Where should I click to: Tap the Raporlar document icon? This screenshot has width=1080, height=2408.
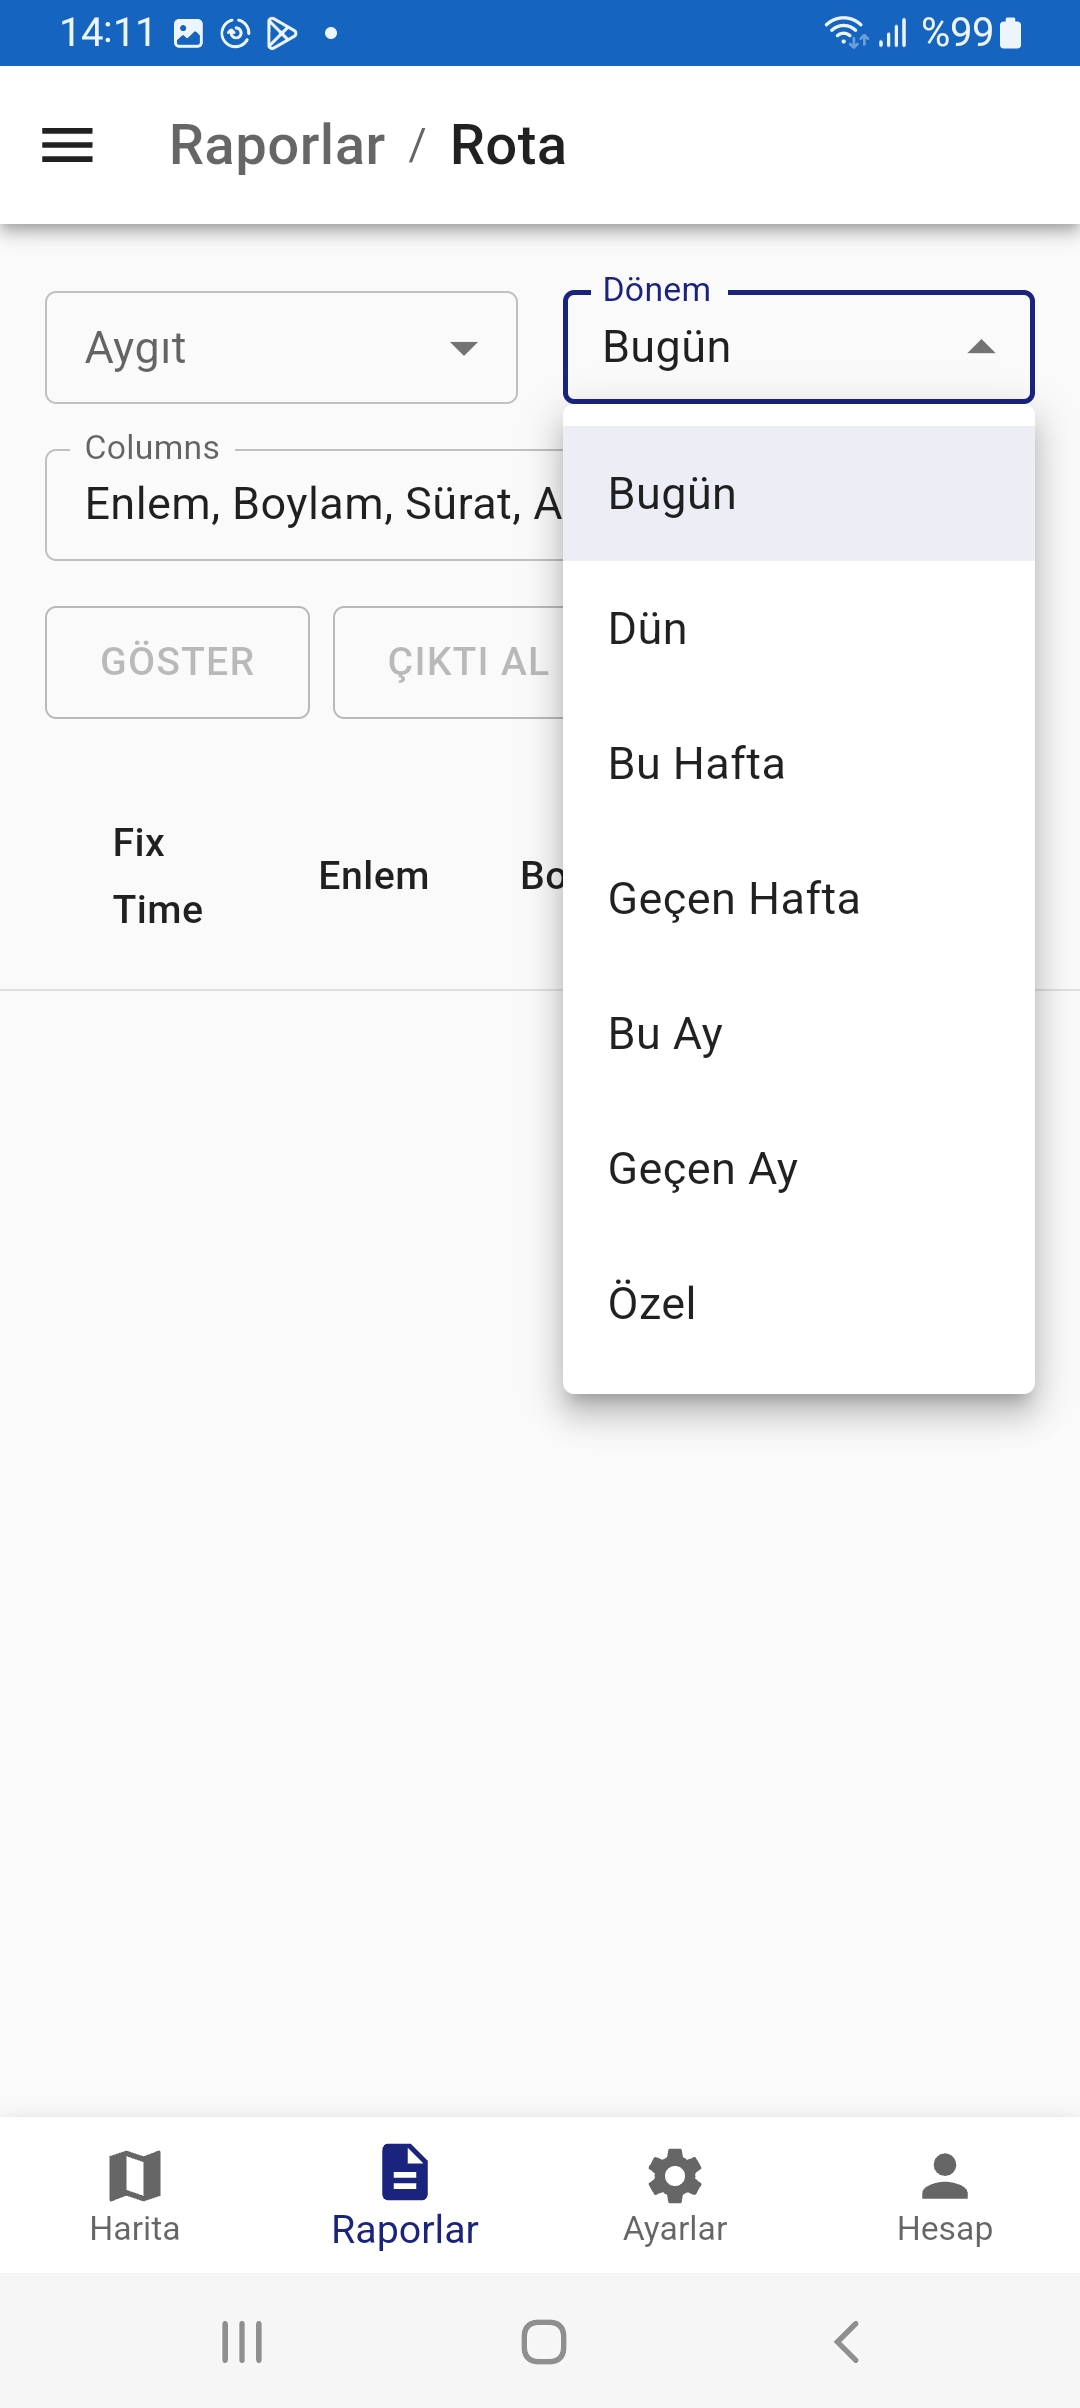tap(405, 2172)
